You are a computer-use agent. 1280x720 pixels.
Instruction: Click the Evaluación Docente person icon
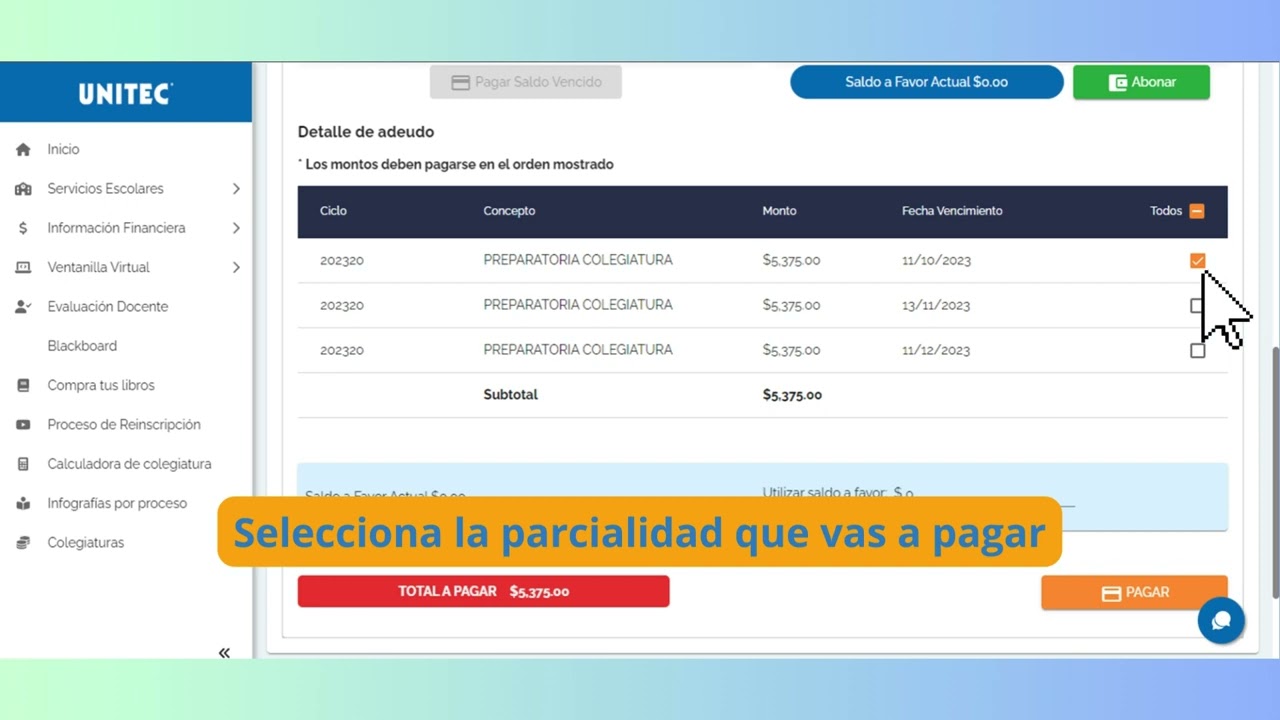[23, 307]
